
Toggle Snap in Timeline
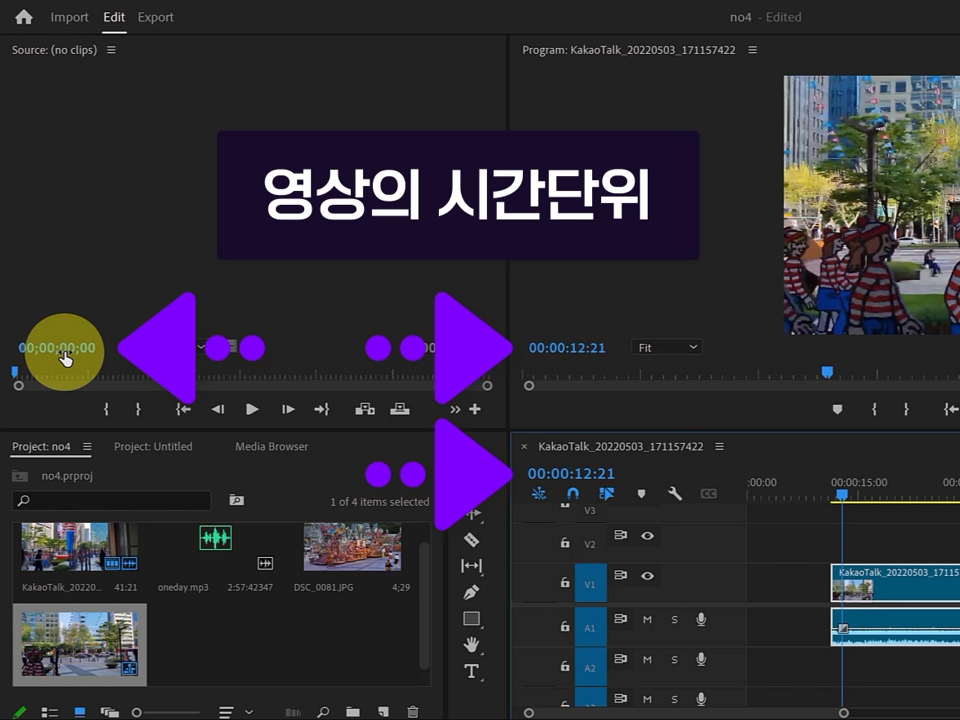(573, 493)
